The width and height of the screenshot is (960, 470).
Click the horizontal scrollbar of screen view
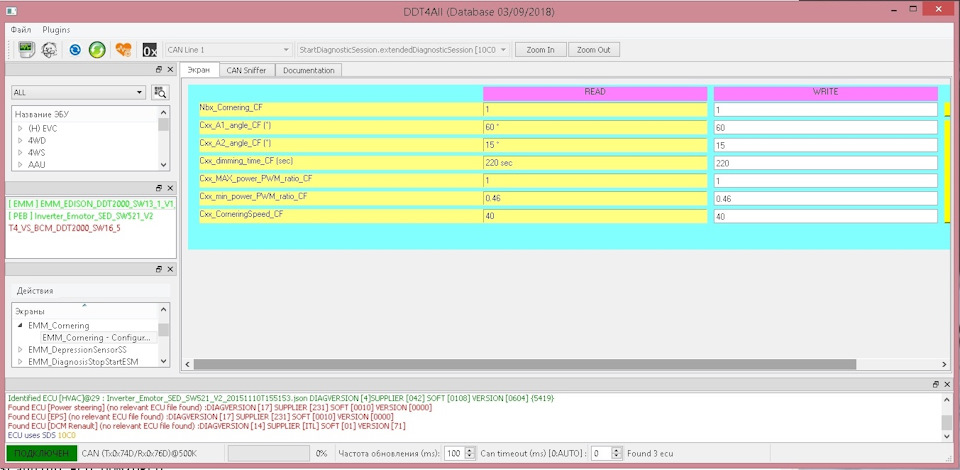(525, 364)
